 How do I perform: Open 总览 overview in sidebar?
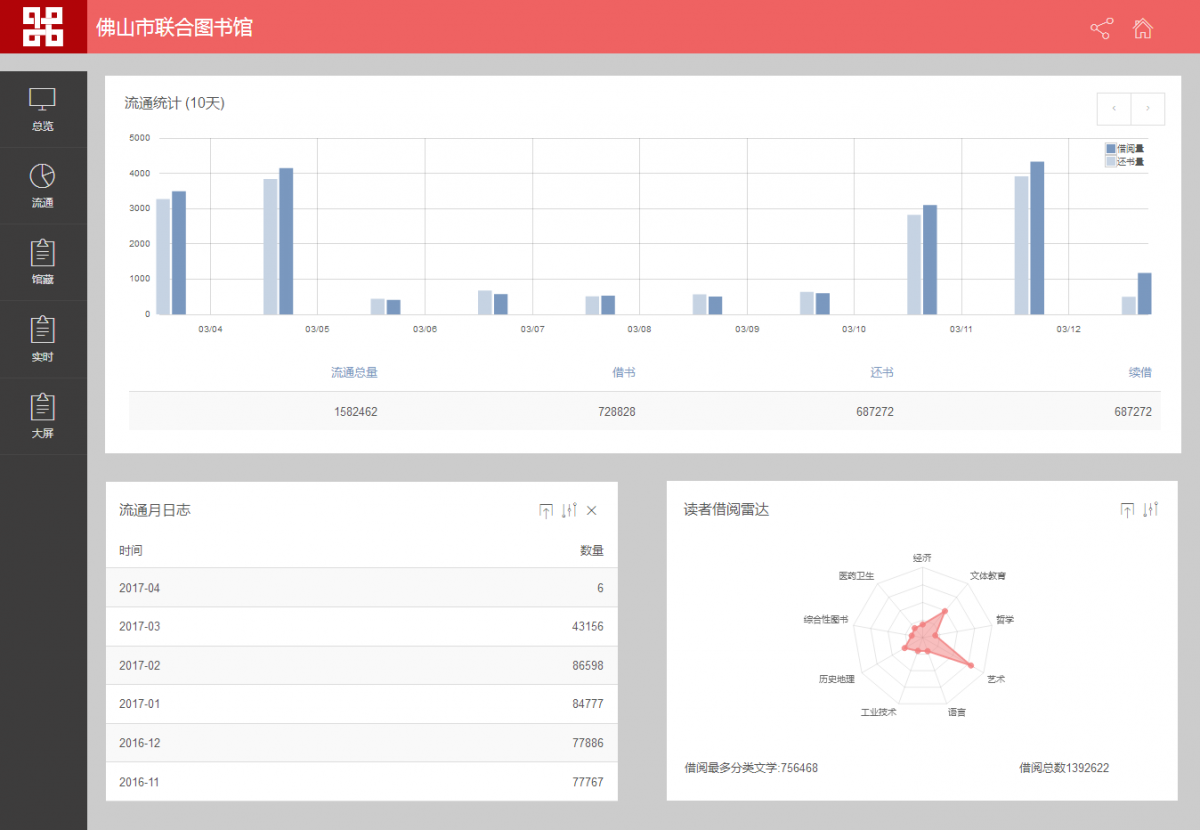tap(42, 109)
